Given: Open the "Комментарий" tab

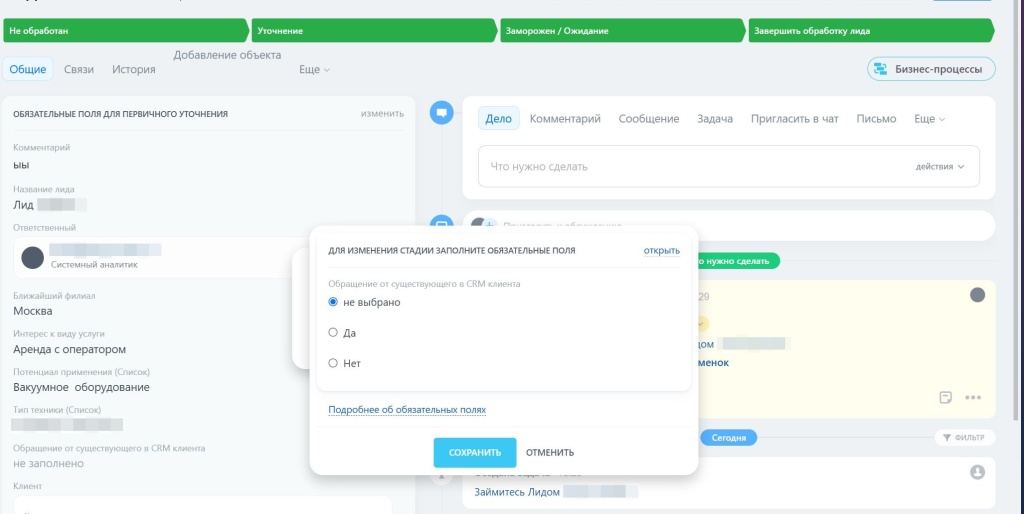Looking at the screenshot, I should tap(565, 119).
